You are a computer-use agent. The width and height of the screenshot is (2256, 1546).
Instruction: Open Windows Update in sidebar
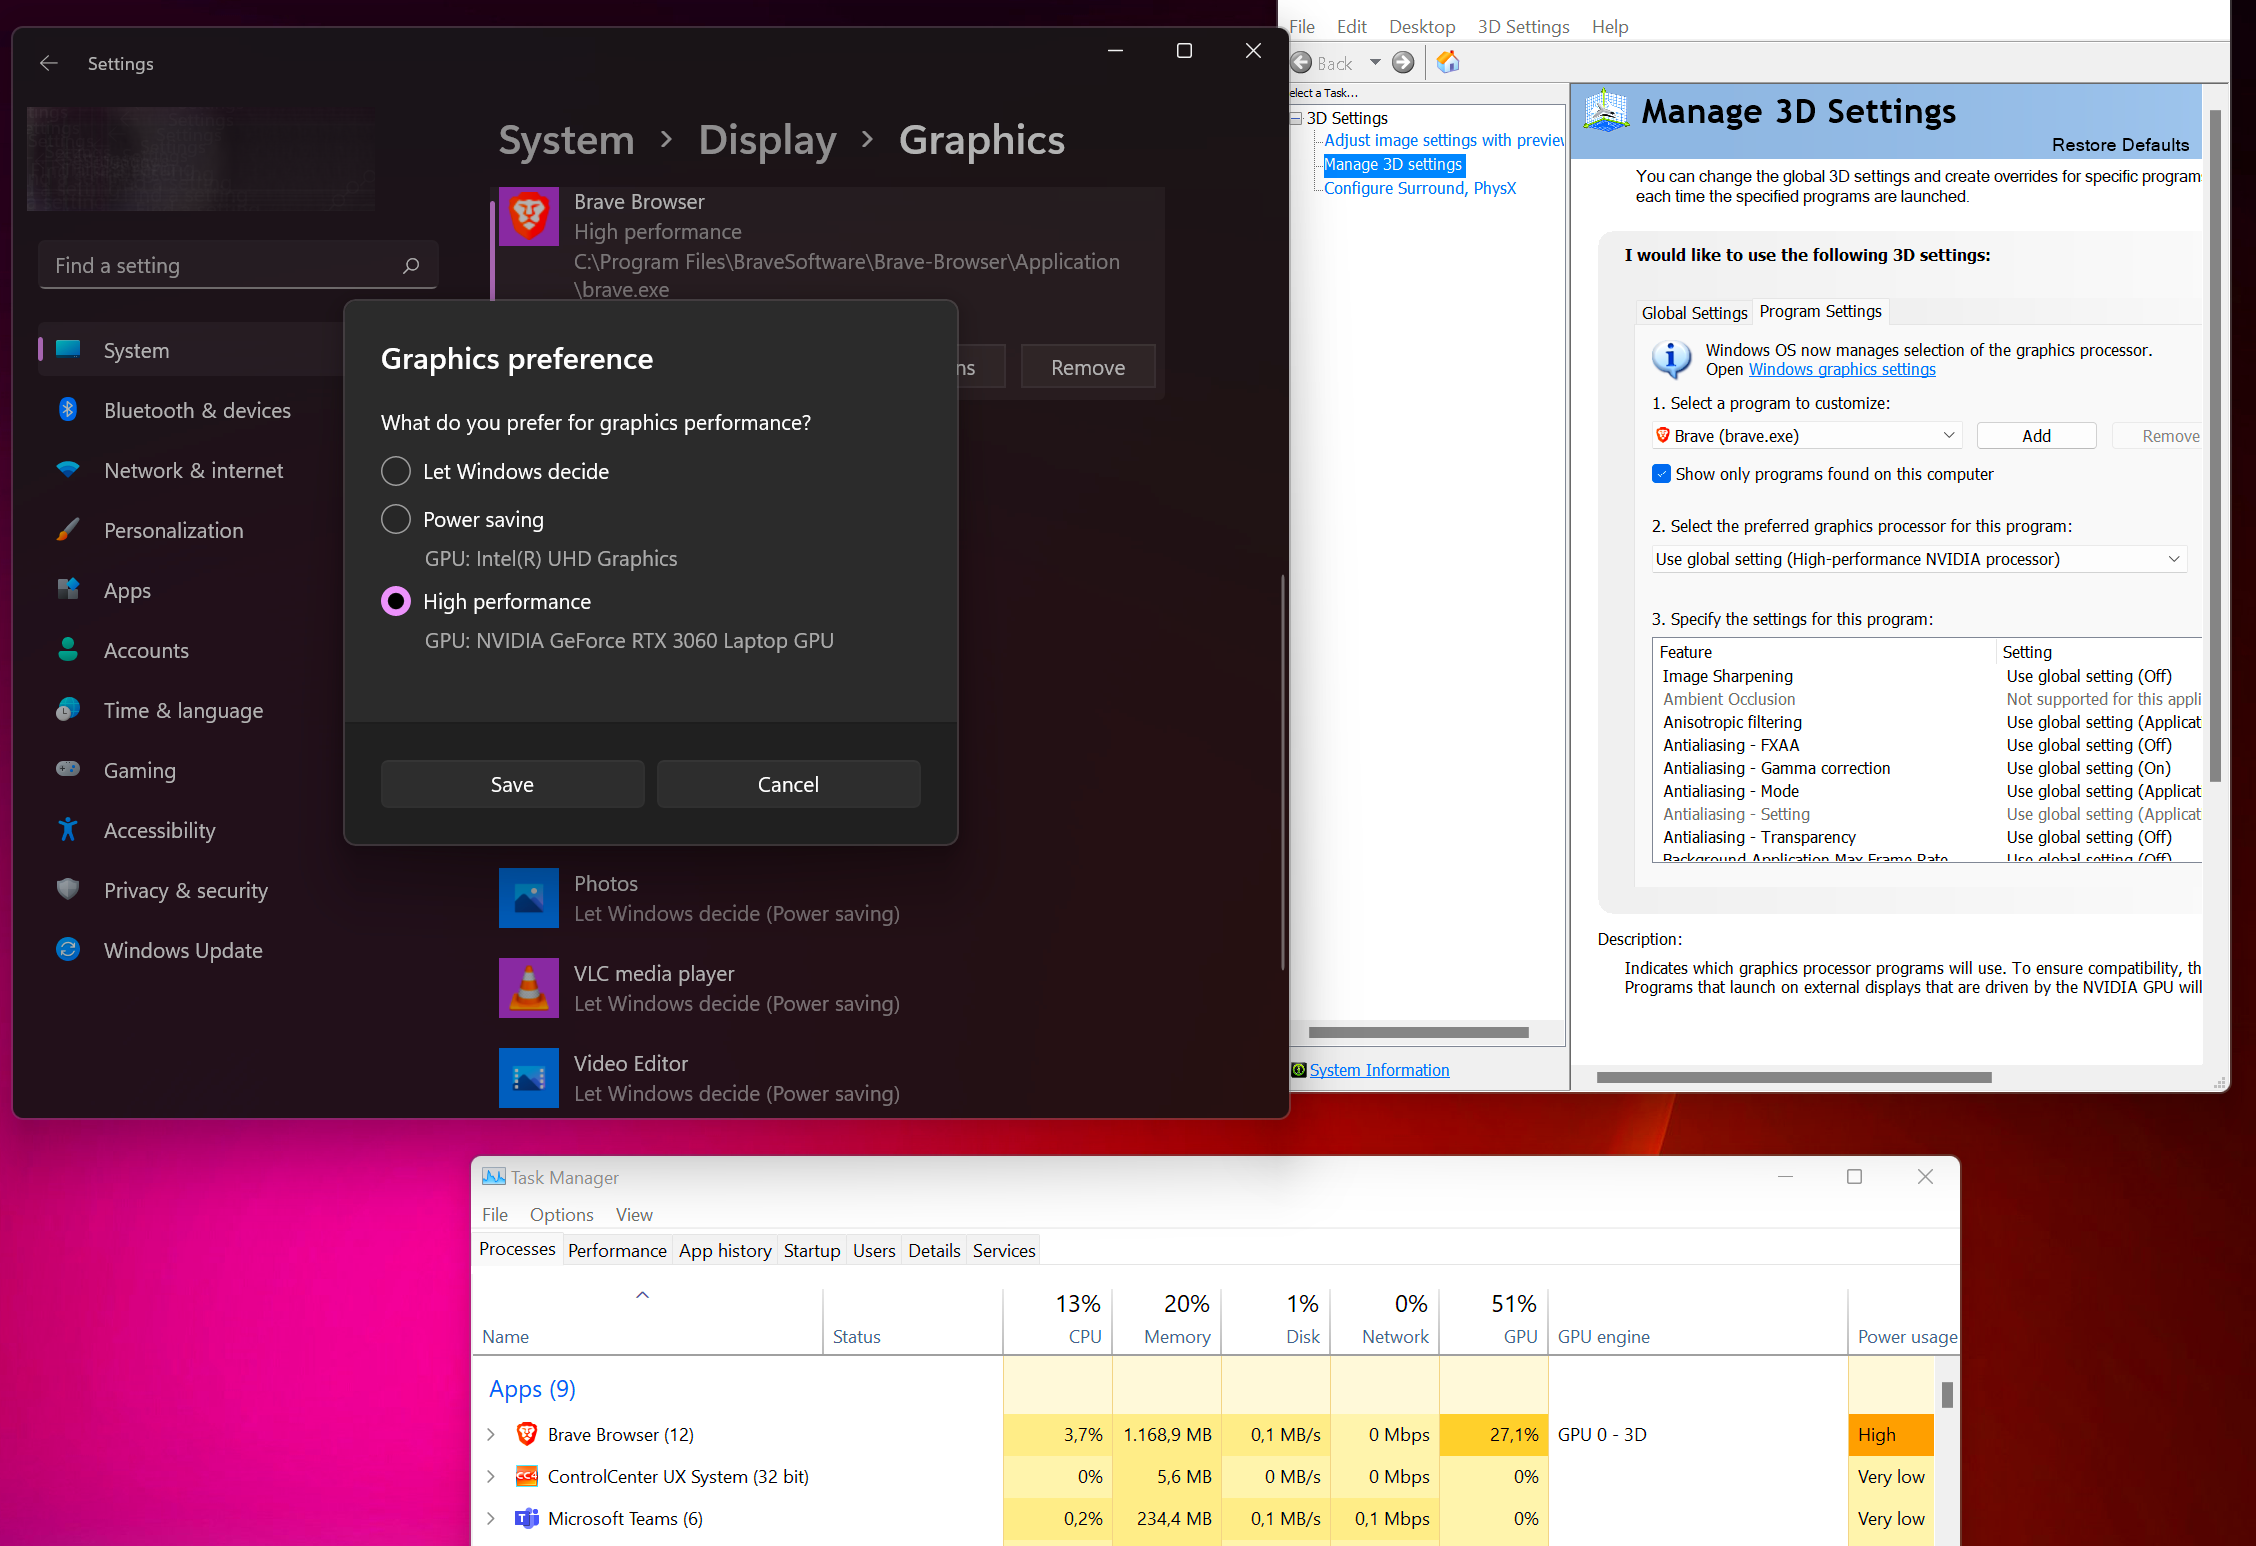tap(183, 950)
